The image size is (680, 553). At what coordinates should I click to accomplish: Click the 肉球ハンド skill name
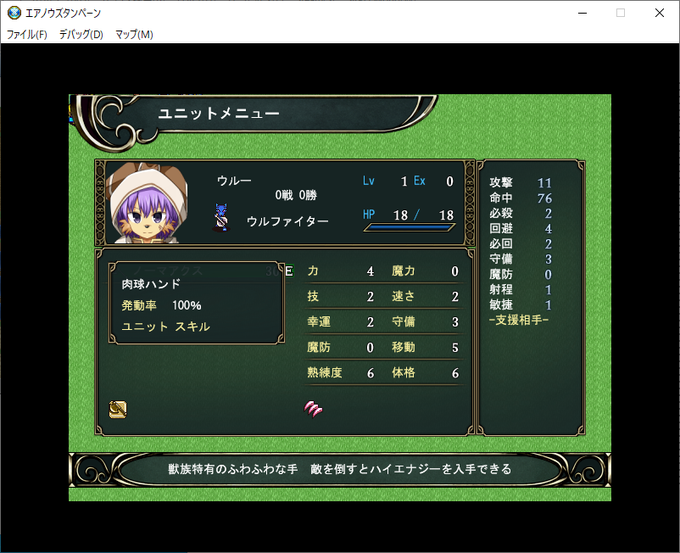click(151, 284)
